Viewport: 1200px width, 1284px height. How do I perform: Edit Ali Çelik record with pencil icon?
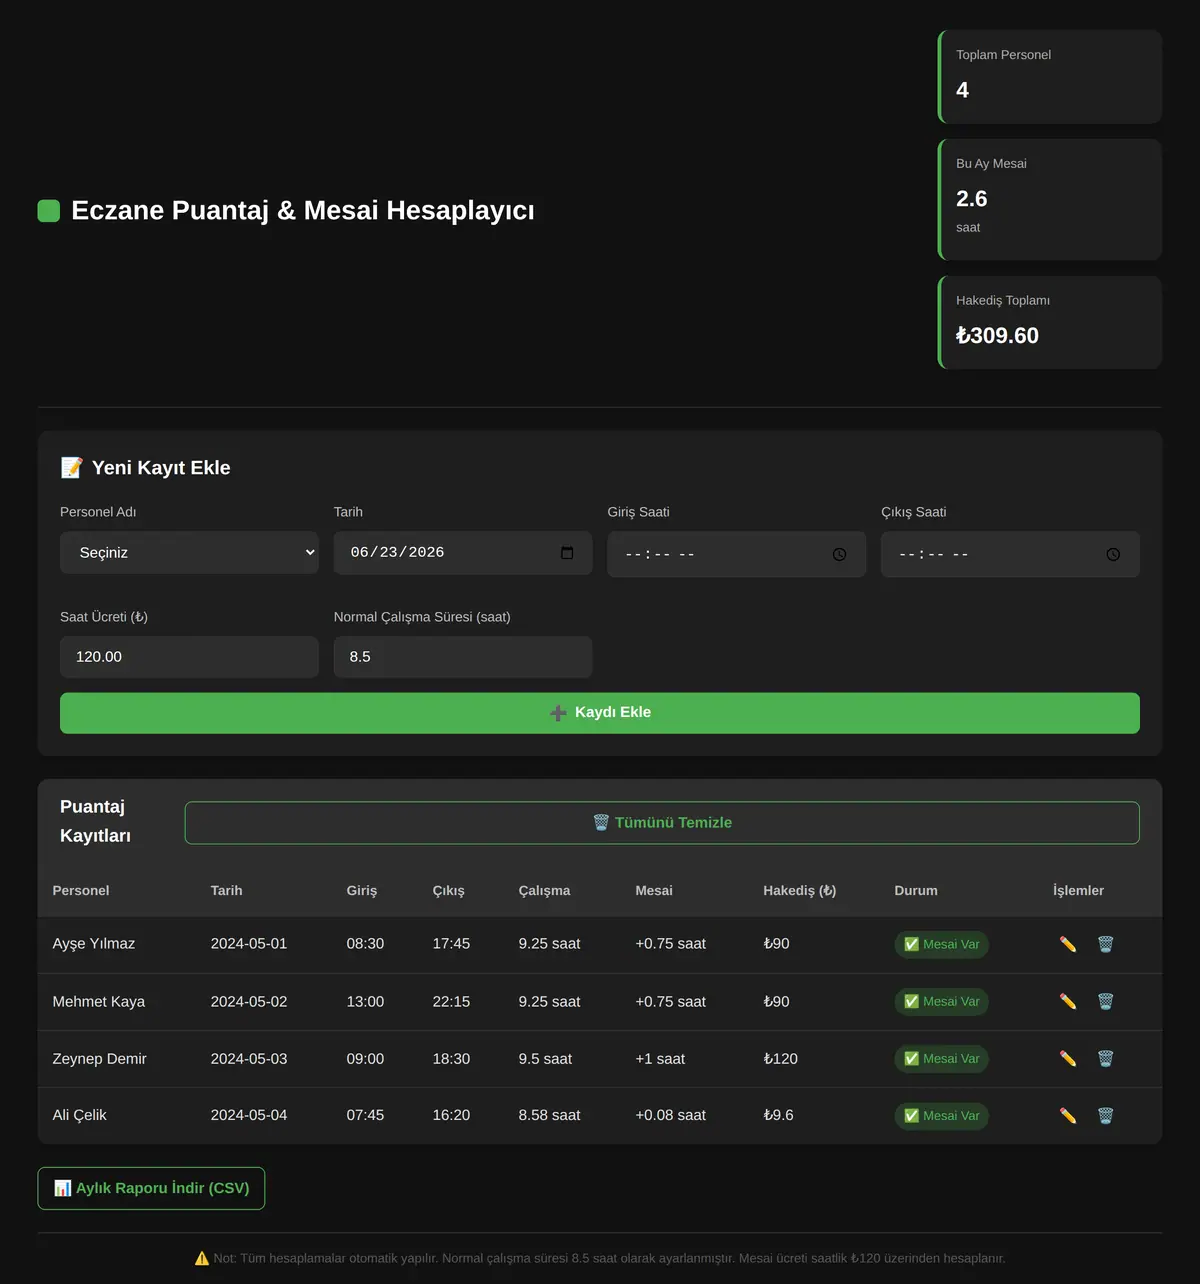pyautogui.click(x=1068, y=1115)
